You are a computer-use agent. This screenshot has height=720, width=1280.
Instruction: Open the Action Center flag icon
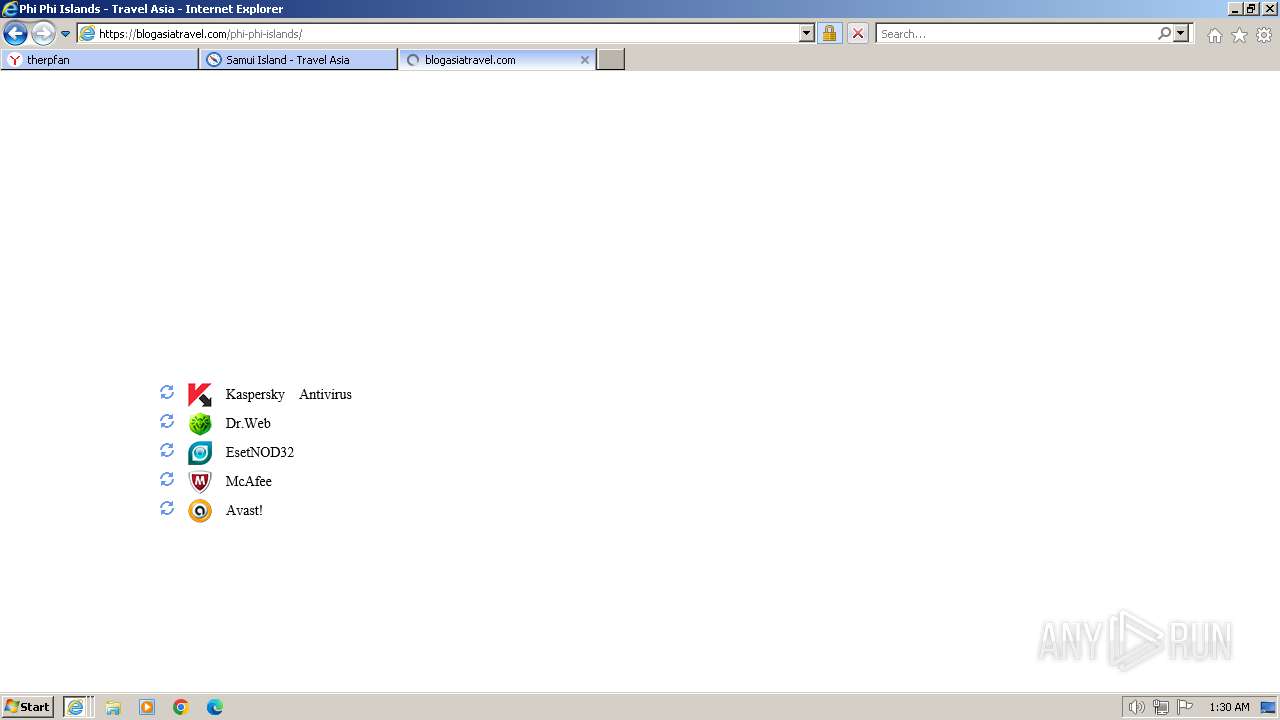[1185, 707]
